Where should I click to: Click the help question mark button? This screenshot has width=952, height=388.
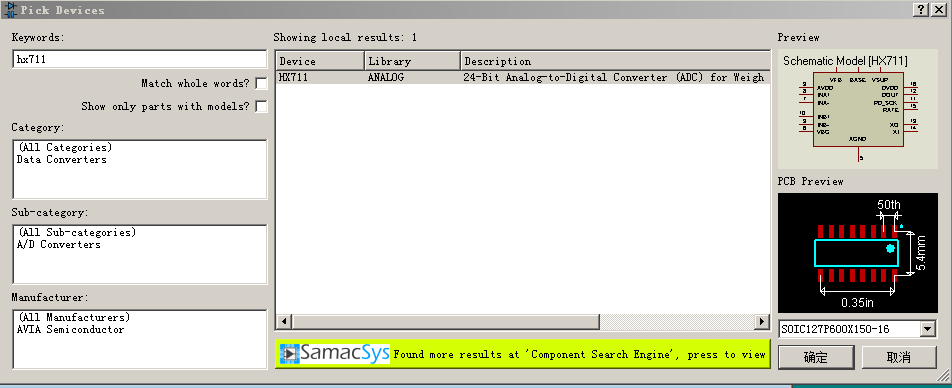922,9
